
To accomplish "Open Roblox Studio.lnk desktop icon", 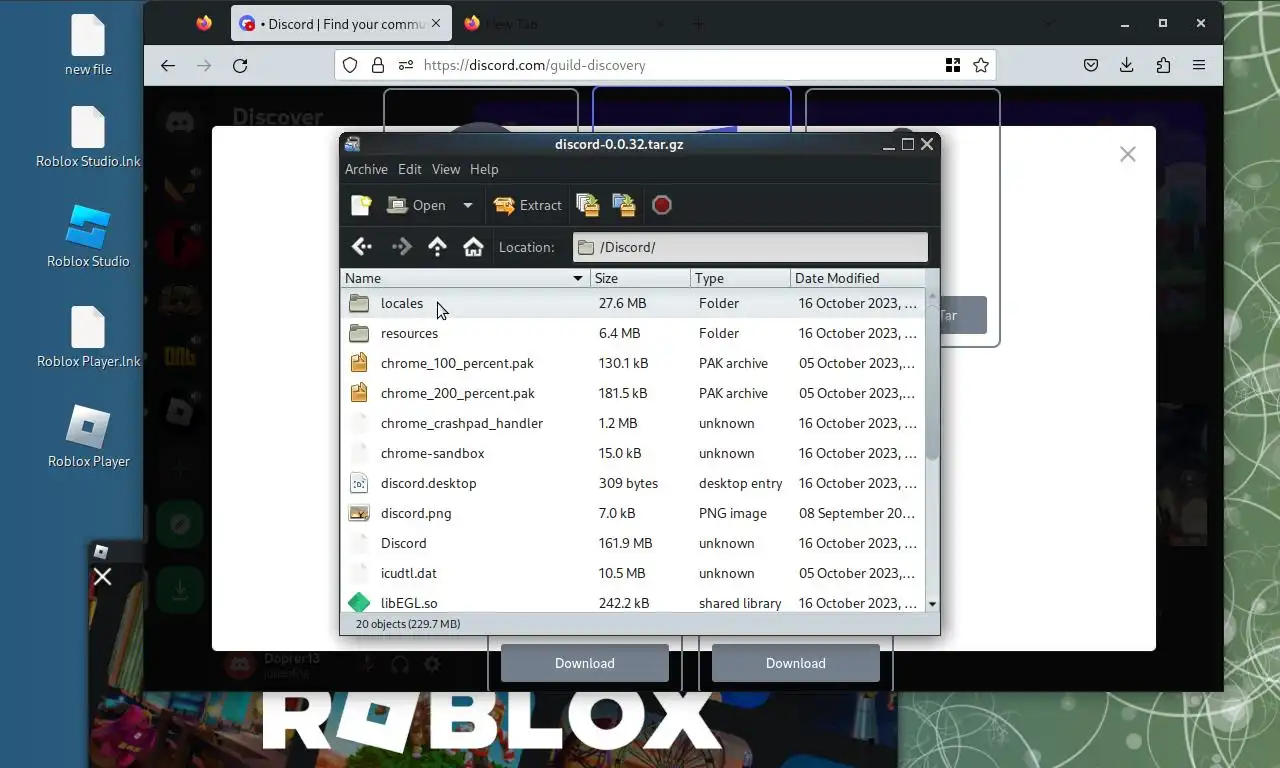I will 88,138.
